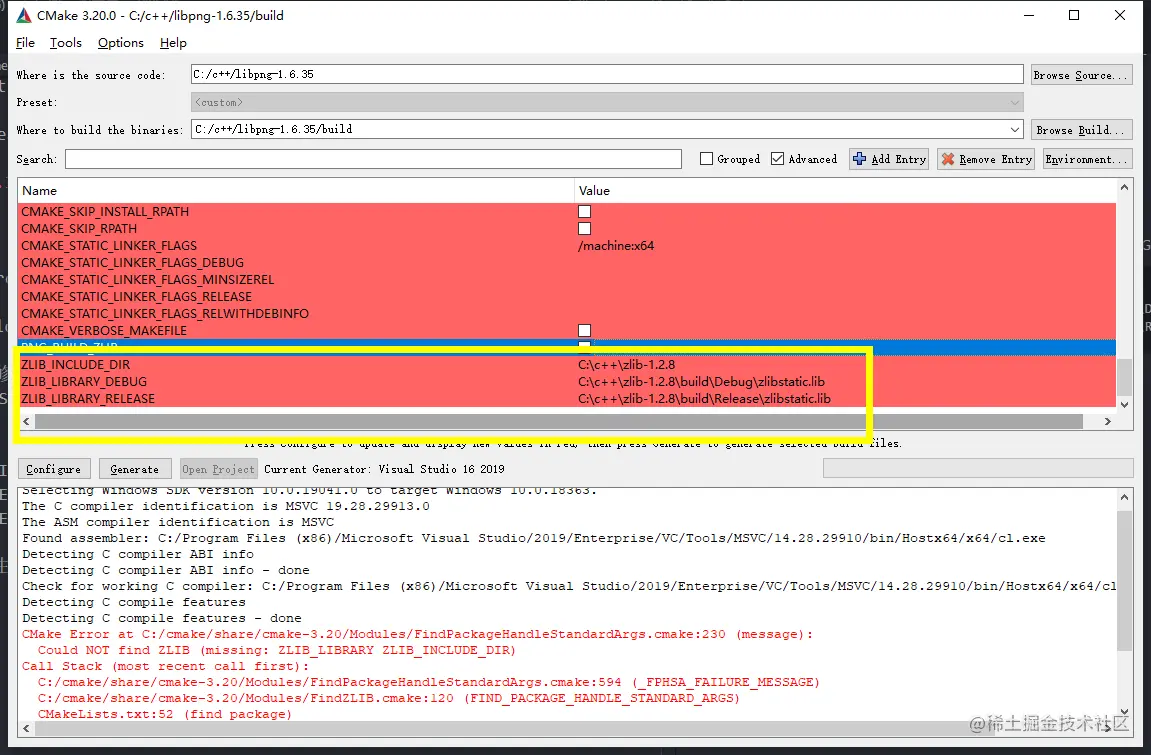Click the 'Could NOT find ZLIB' error line
This screenshot has height=755, width=1151.
277,650
